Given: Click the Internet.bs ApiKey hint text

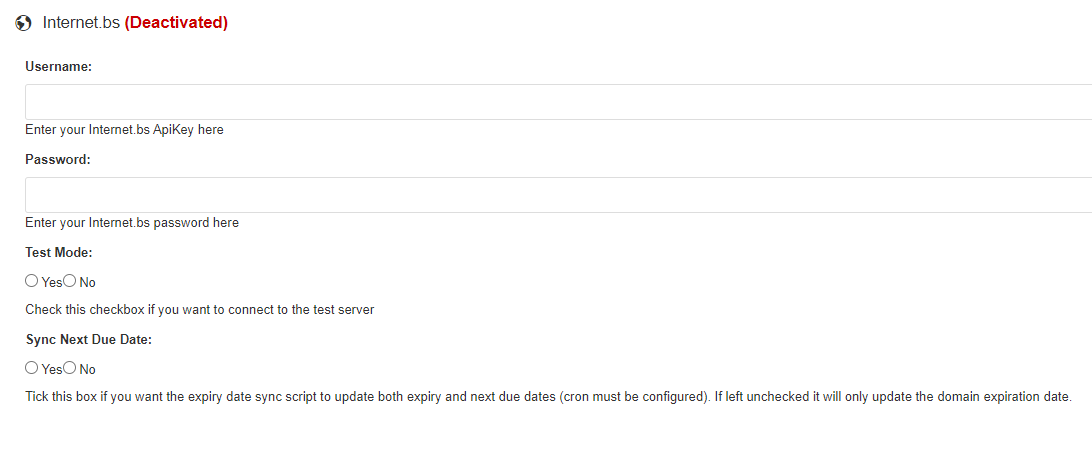Looking at the screenshot, I should click(x=124, y=130).
